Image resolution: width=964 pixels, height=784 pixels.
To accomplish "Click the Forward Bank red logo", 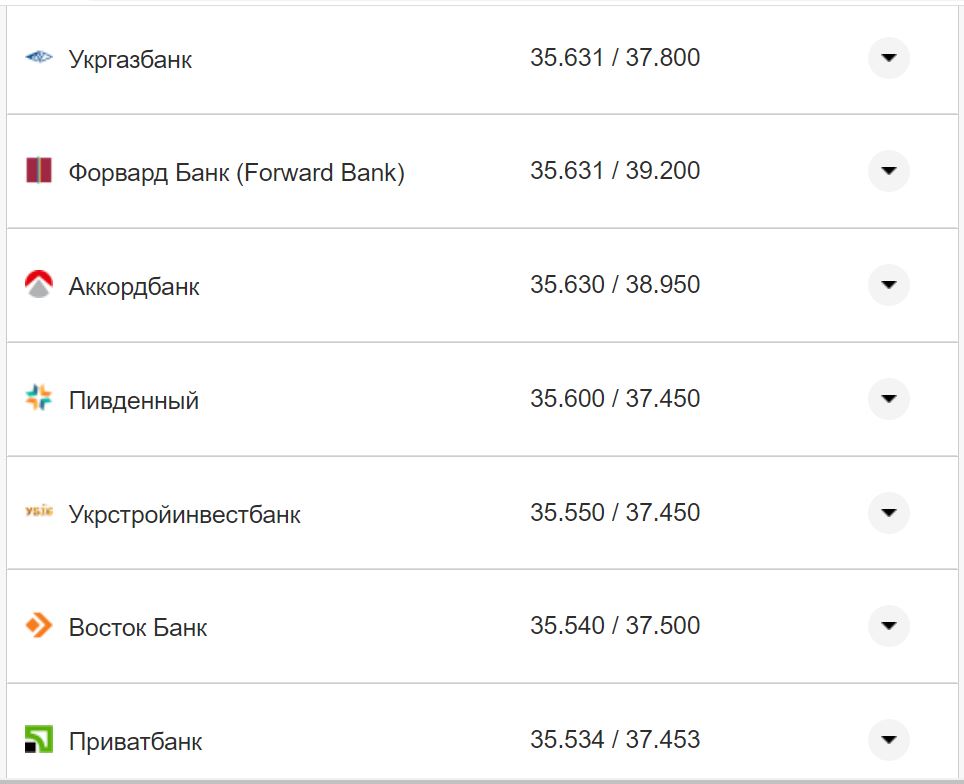I will click(38, 171).
